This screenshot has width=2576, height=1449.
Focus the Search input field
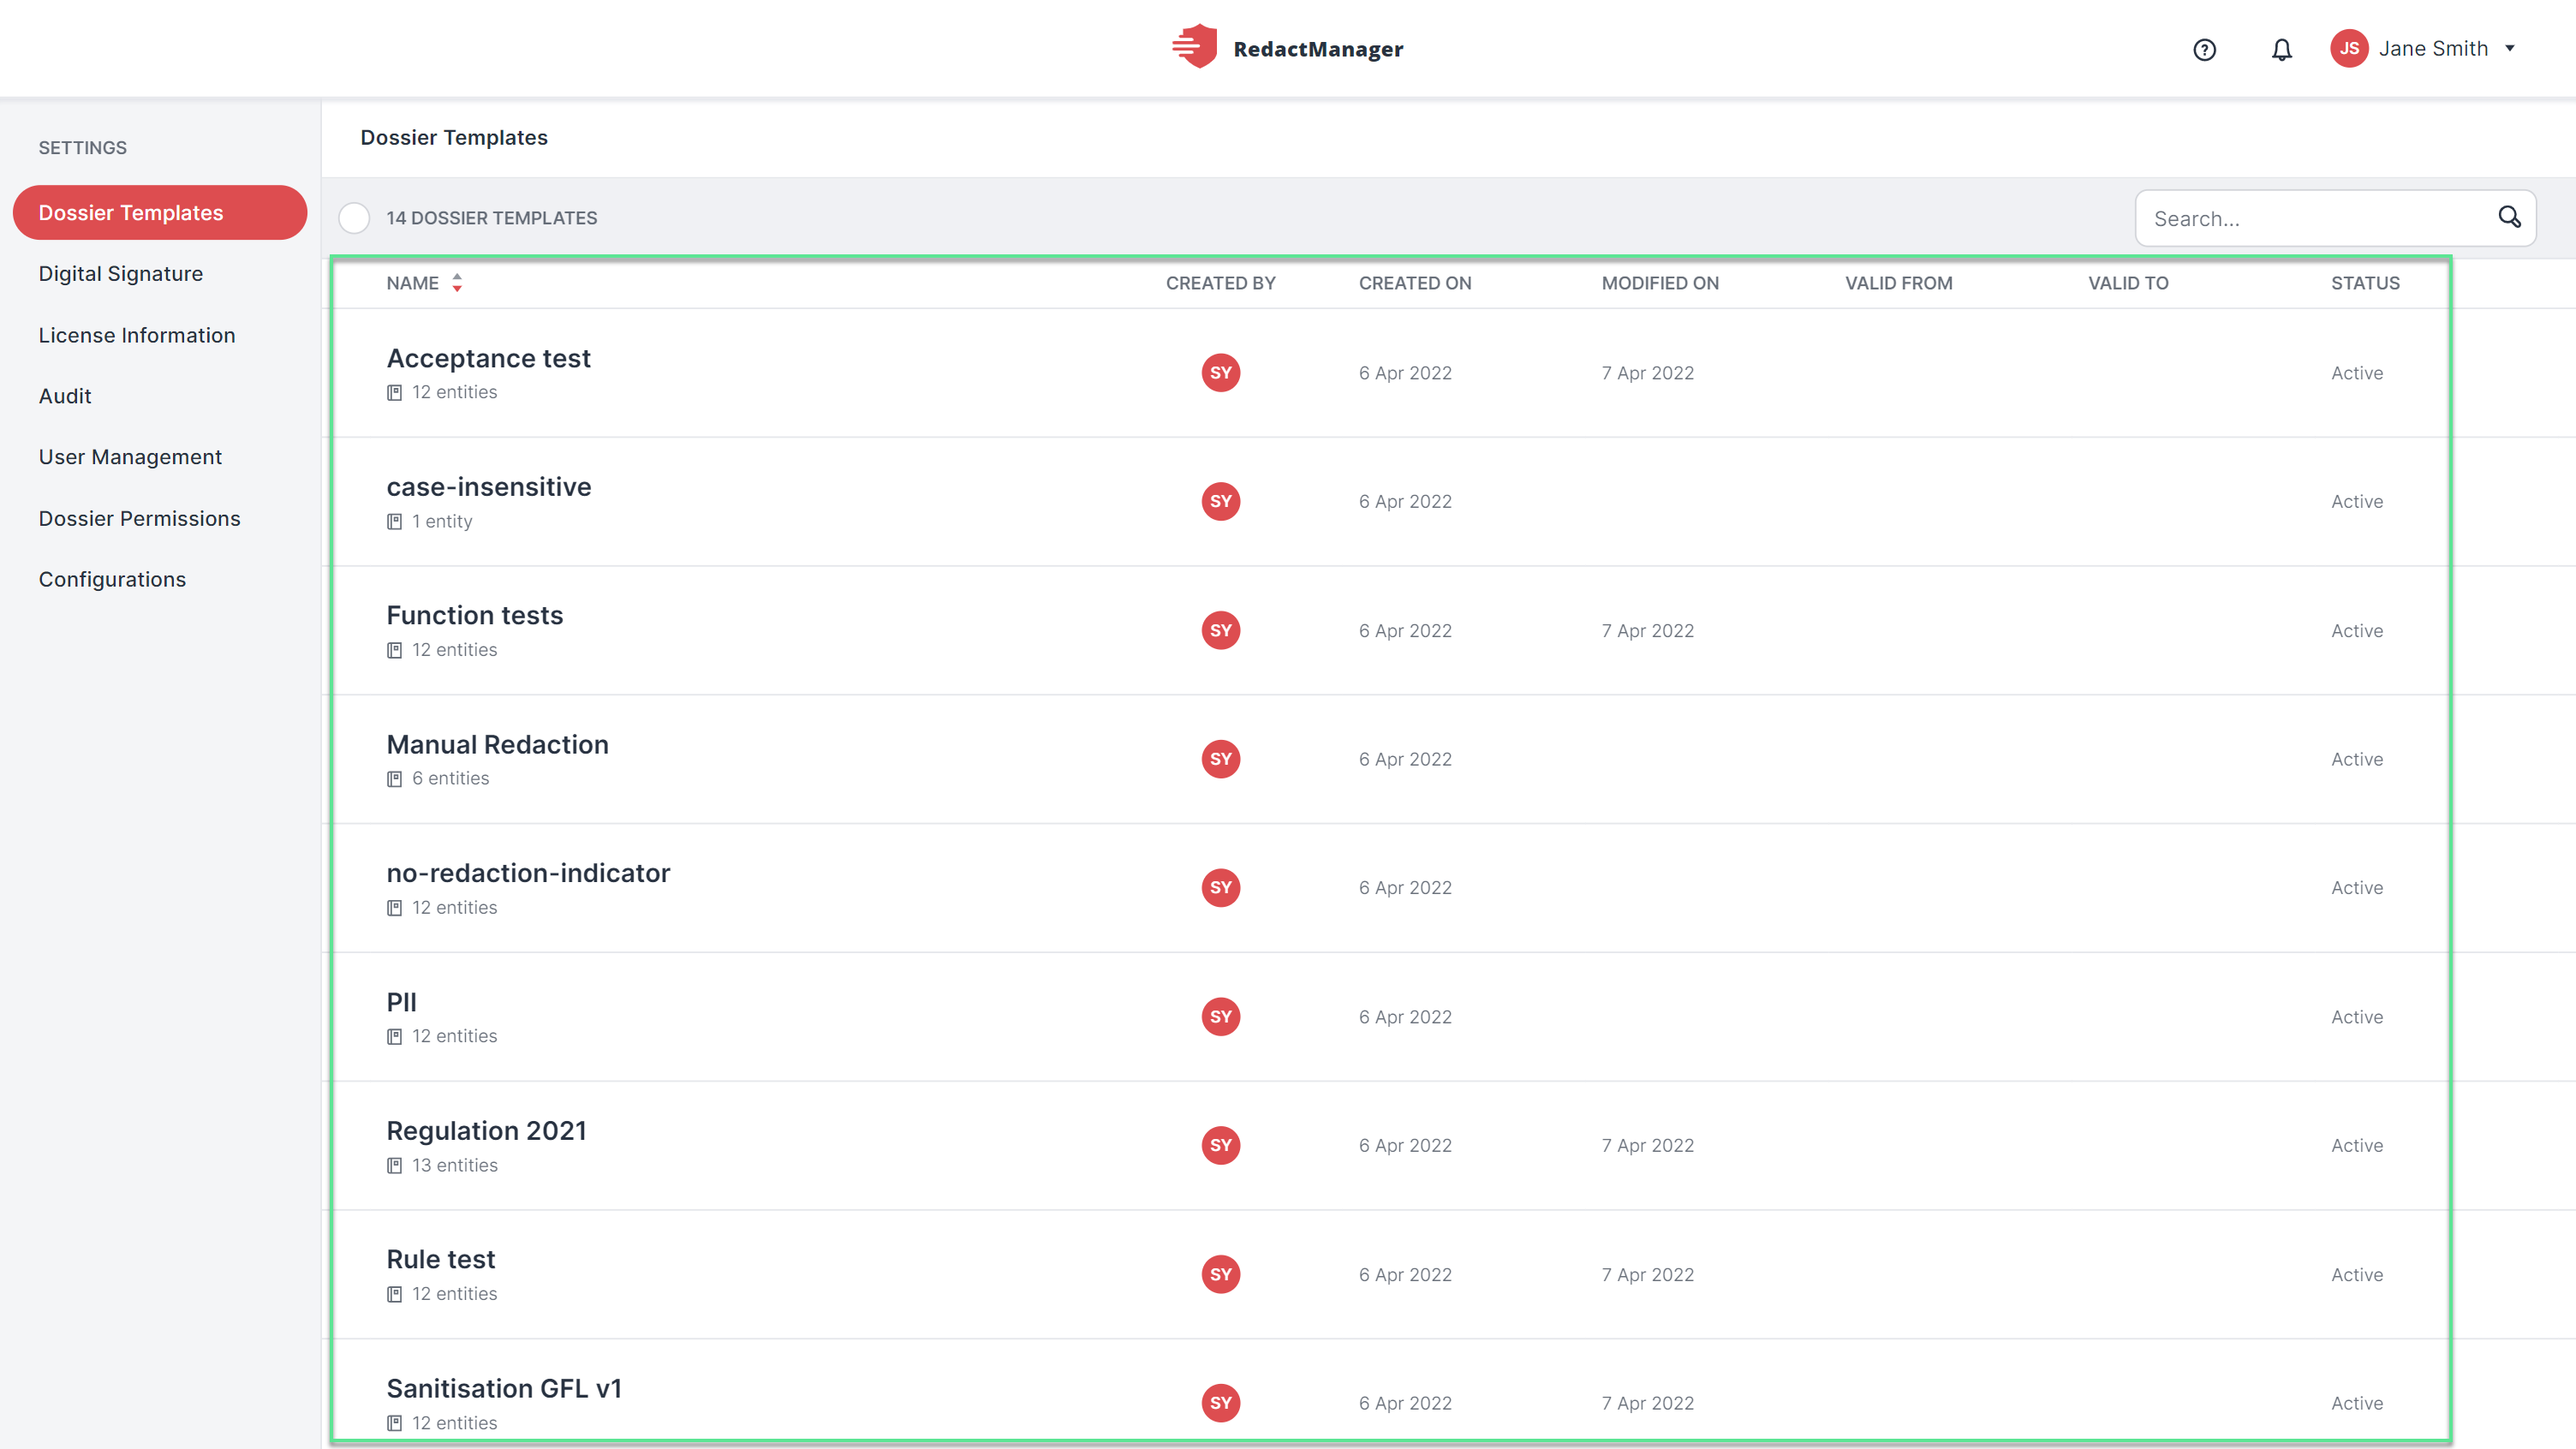[2320, 218]
